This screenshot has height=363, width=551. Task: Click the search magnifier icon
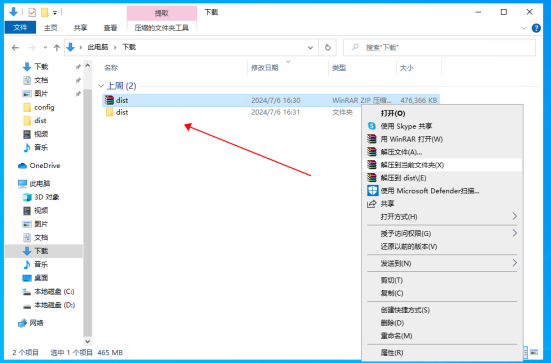(355, 47)
